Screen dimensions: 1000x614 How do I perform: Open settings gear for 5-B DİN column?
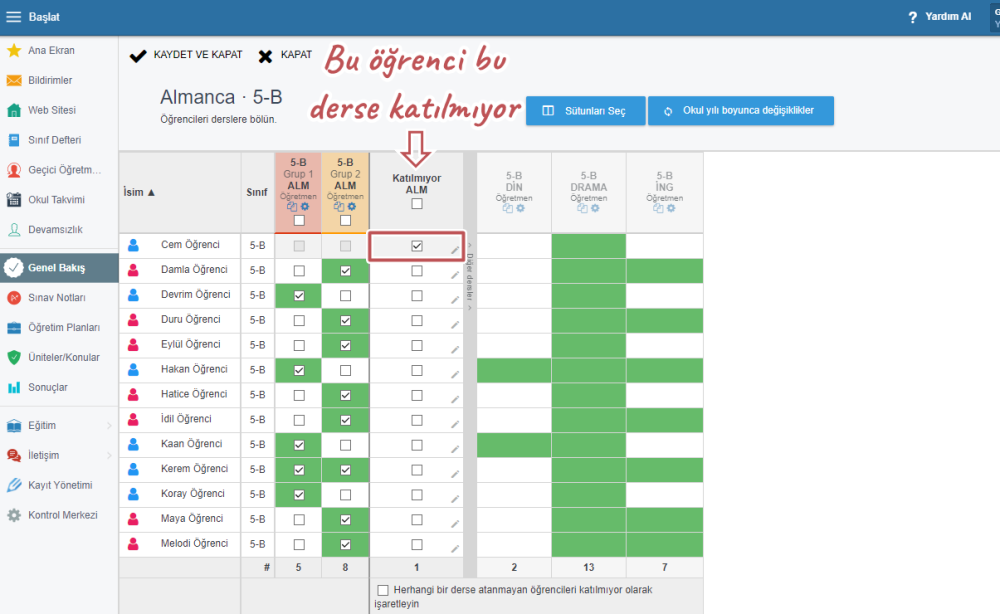[520, 208]
